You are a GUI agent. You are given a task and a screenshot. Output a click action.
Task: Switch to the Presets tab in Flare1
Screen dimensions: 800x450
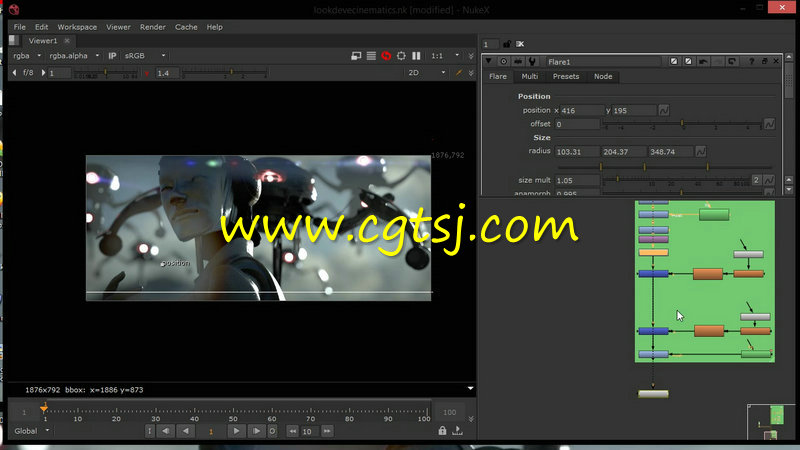pos(566,77)
